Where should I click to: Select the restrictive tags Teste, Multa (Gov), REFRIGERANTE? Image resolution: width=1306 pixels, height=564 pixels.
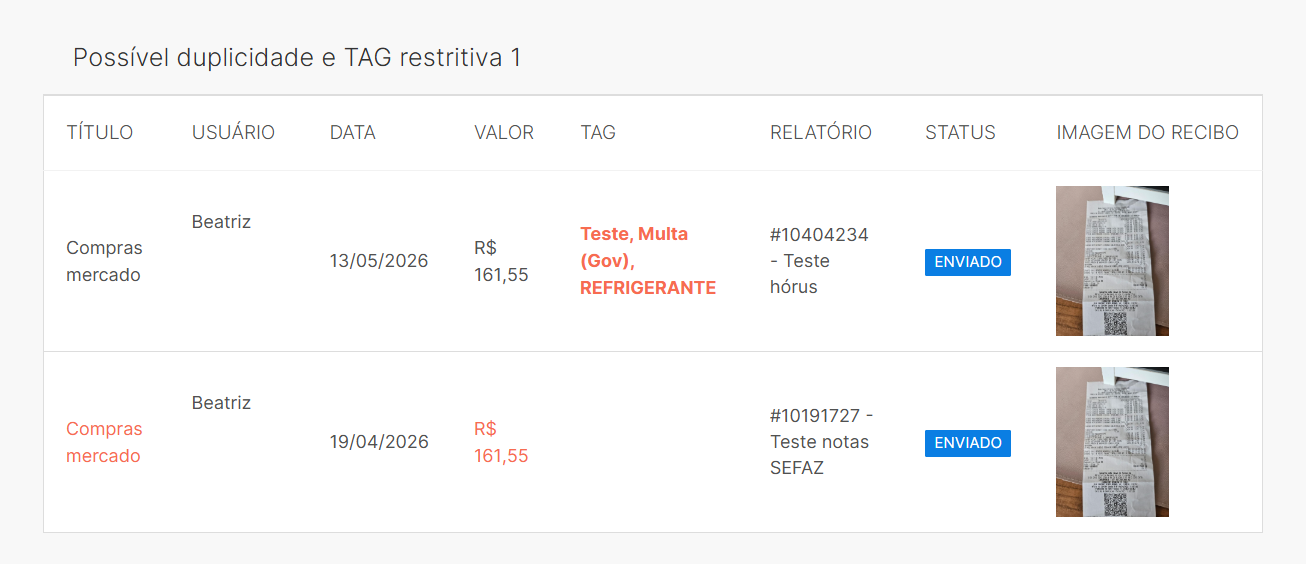tap(648, 261)
